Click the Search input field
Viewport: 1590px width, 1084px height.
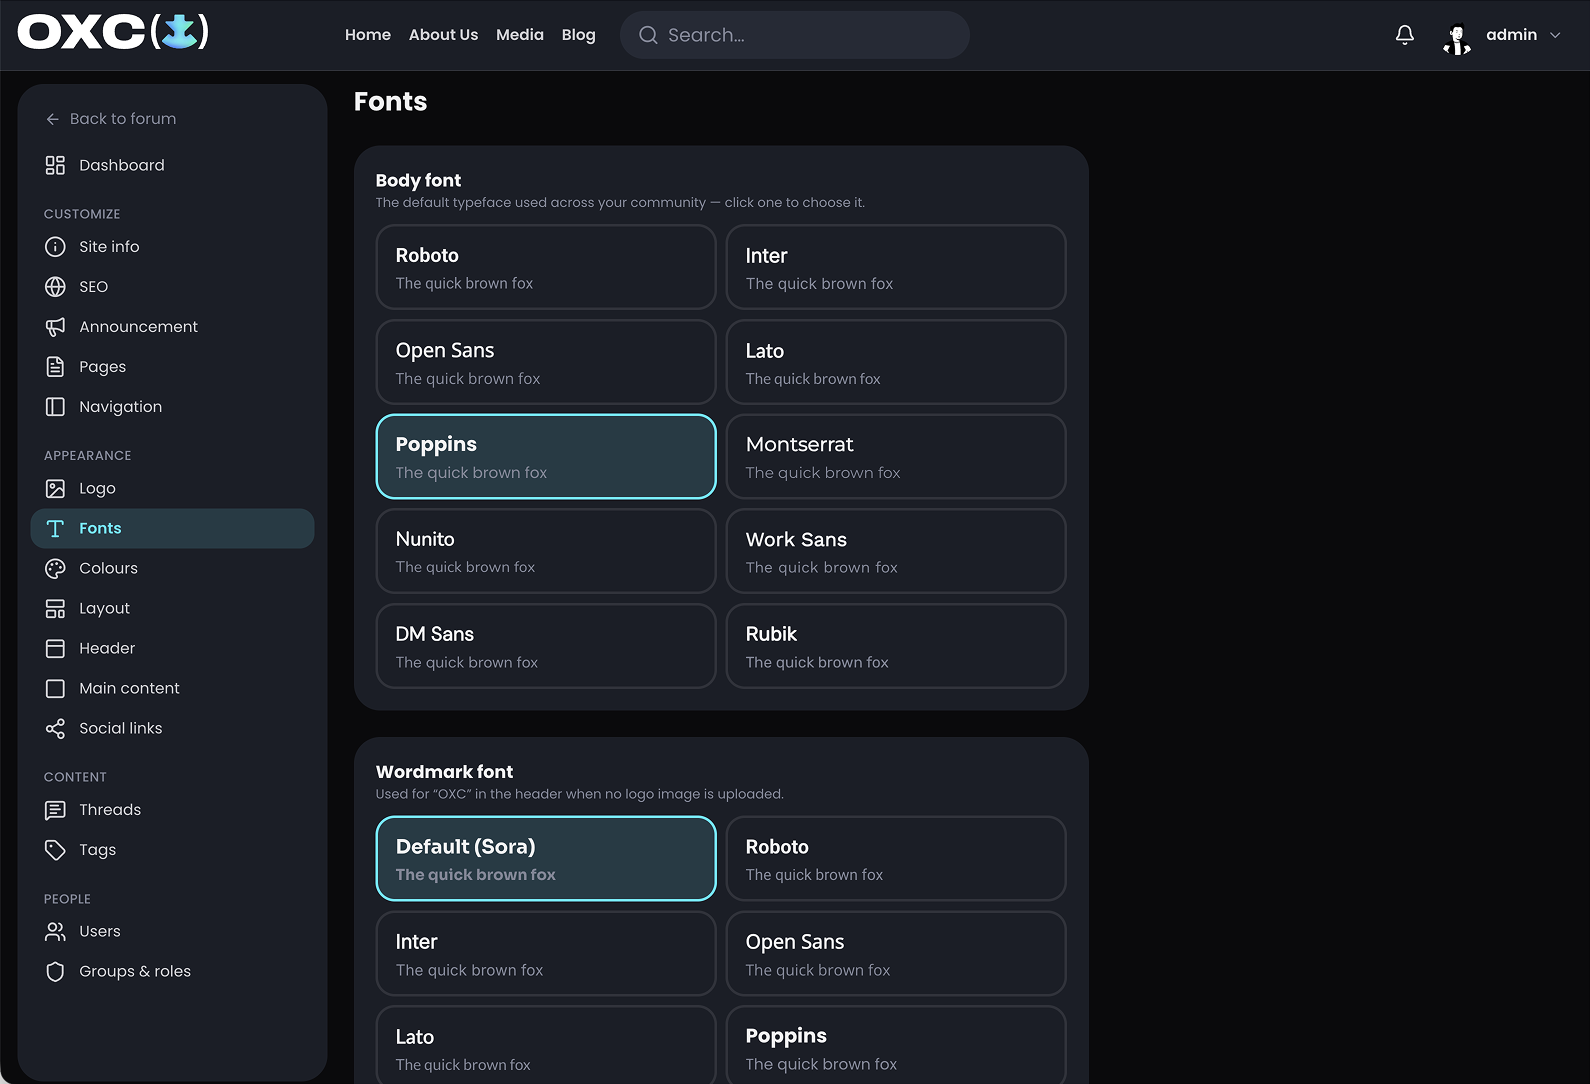(x=795, y=35)
